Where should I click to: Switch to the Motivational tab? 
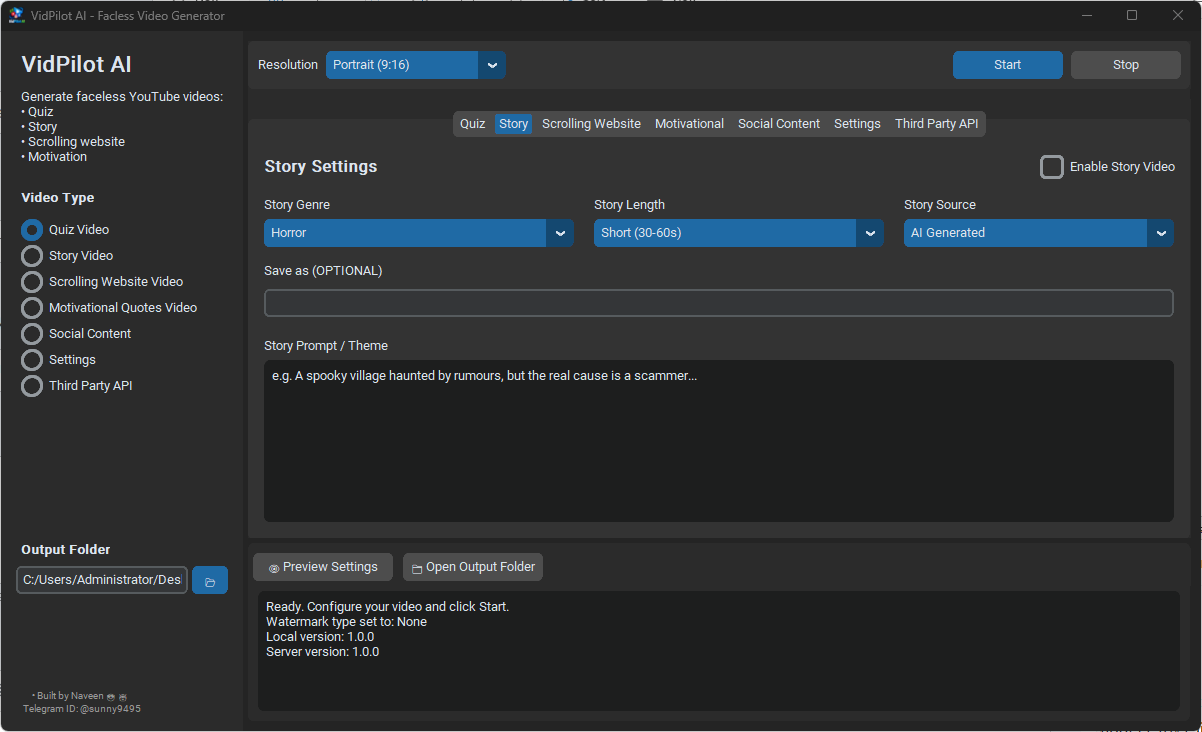tap(689, 123)
